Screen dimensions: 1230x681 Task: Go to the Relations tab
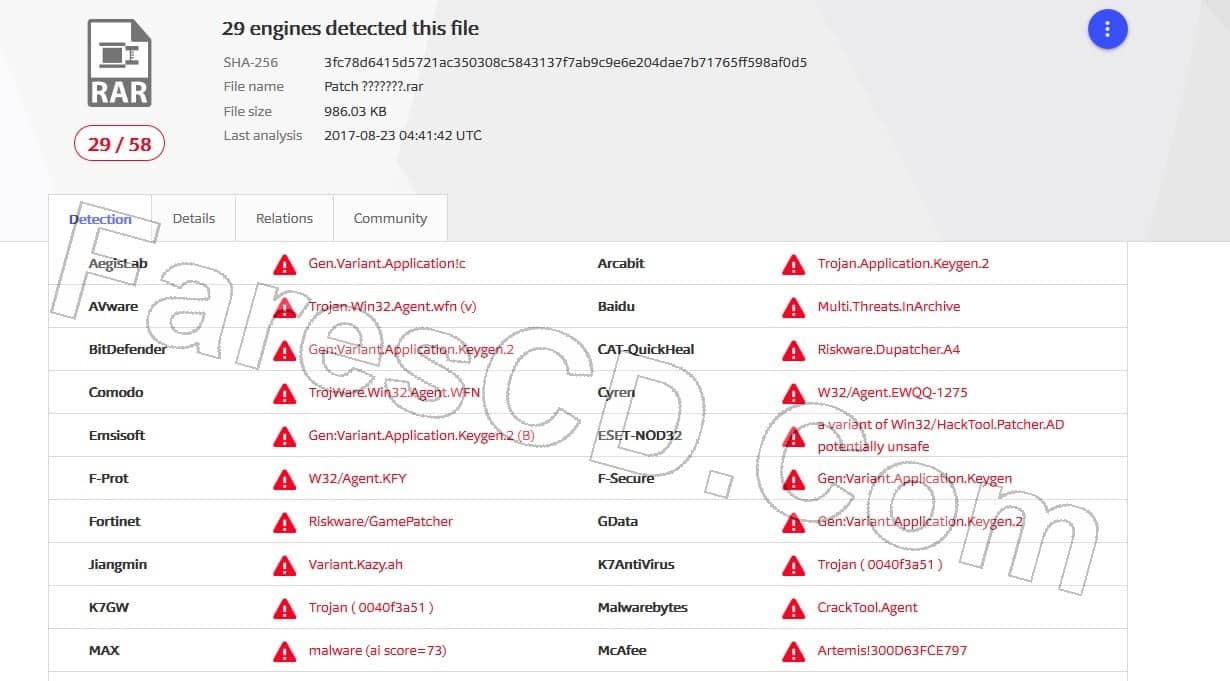pos(284,218)
